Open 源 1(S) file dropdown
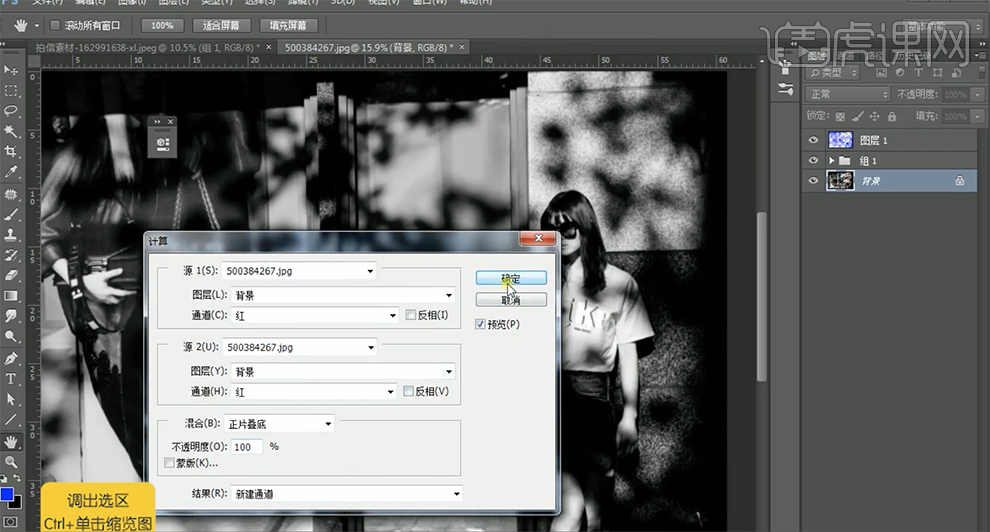 tap(299, 271)
